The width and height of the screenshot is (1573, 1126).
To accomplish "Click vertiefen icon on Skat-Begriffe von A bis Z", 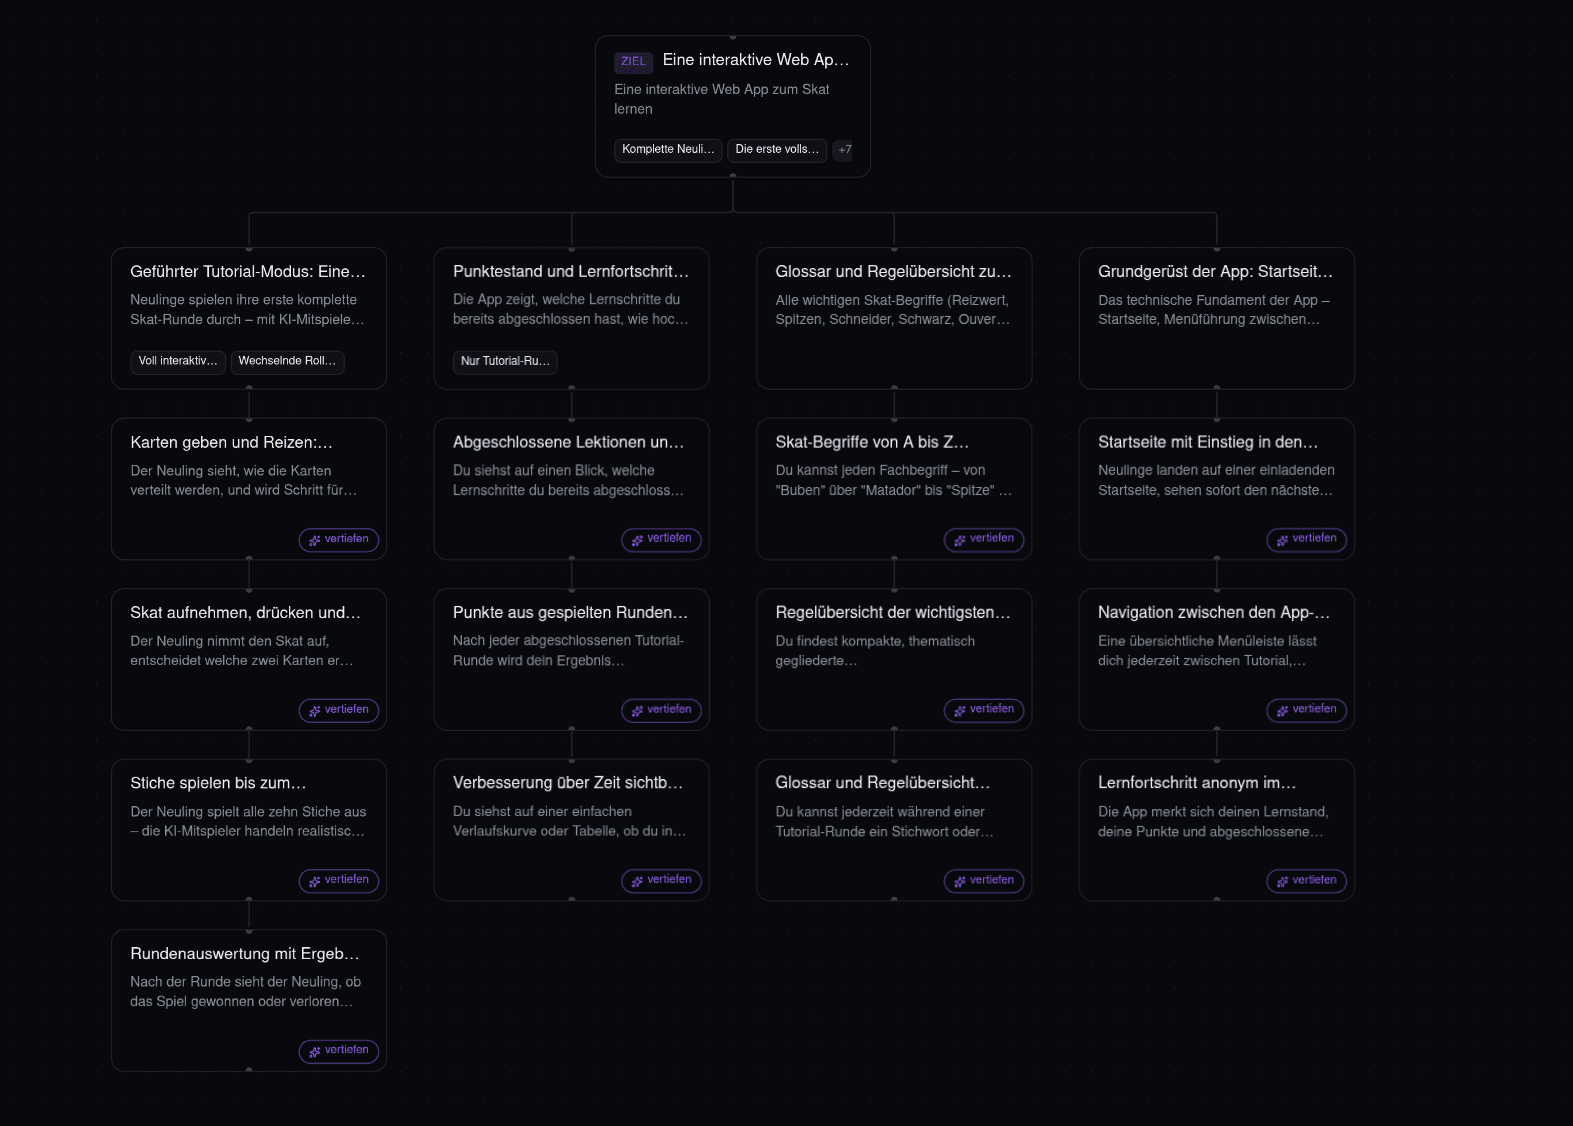I will pyautogui.click(x=960, y=540).
